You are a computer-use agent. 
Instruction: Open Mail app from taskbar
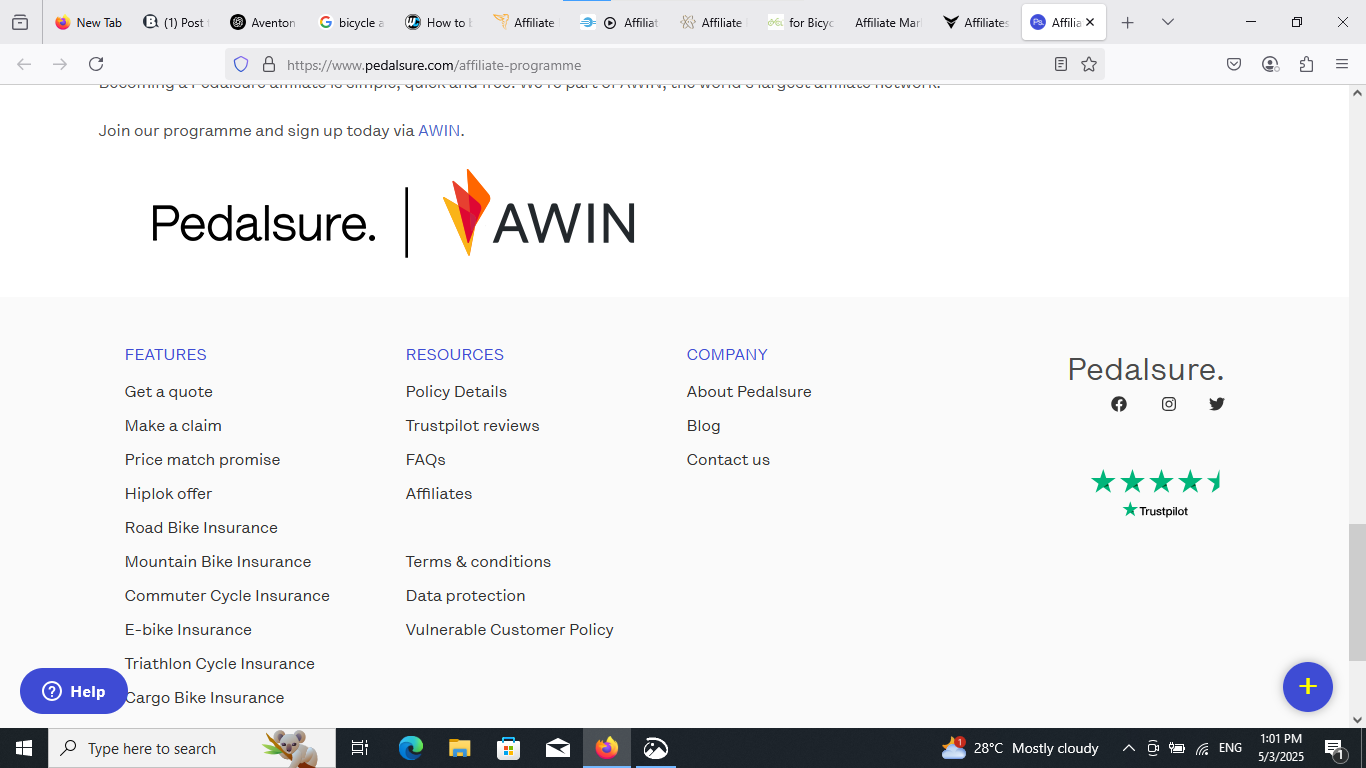pos(557,748)
